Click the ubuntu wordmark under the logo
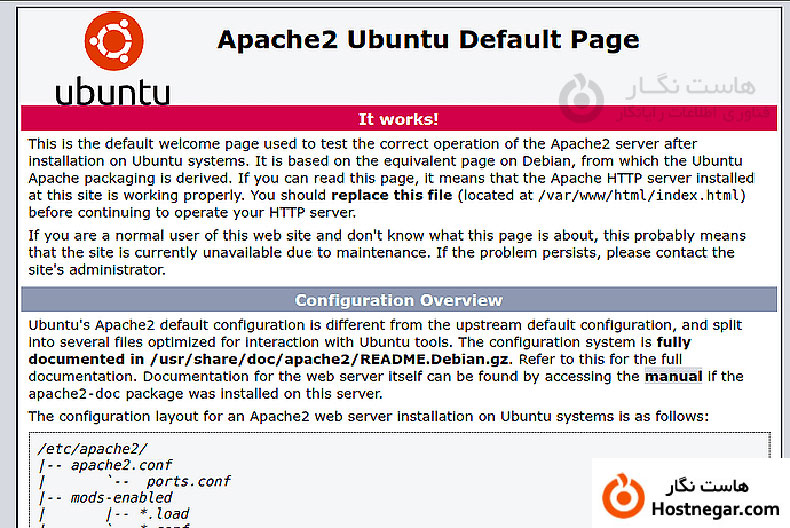The width and height of the screenshot is (790, 528). point(112,91)
